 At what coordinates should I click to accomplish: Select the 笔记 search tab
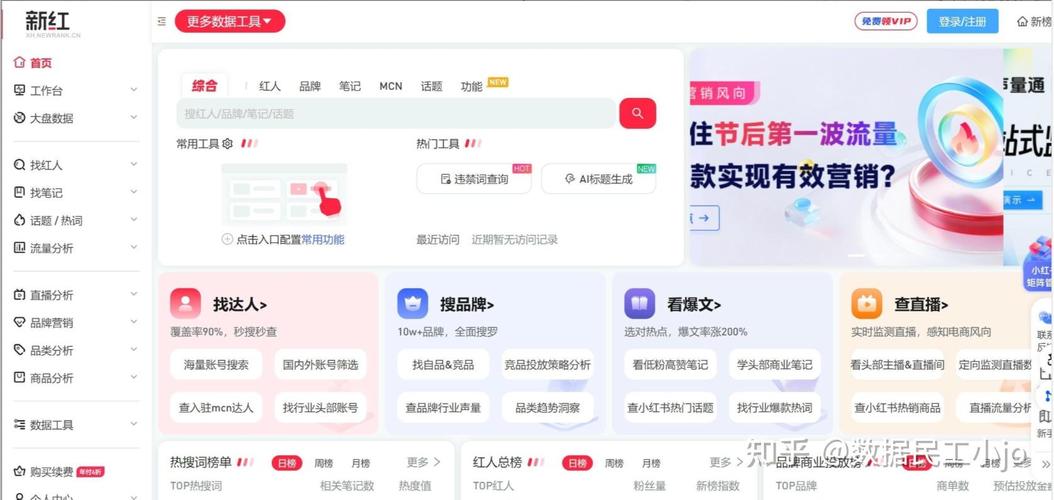[350, 86]
